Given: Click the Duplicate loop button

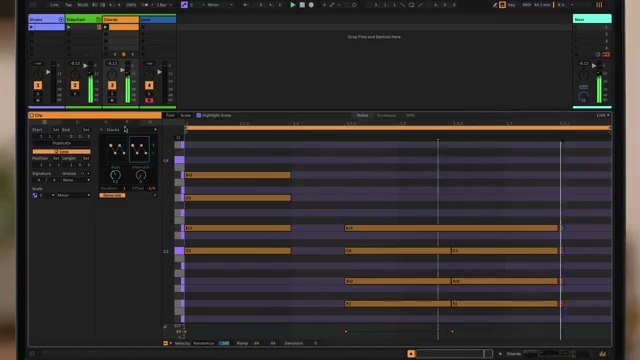Looking at the screenshot, I should [62, 143].
